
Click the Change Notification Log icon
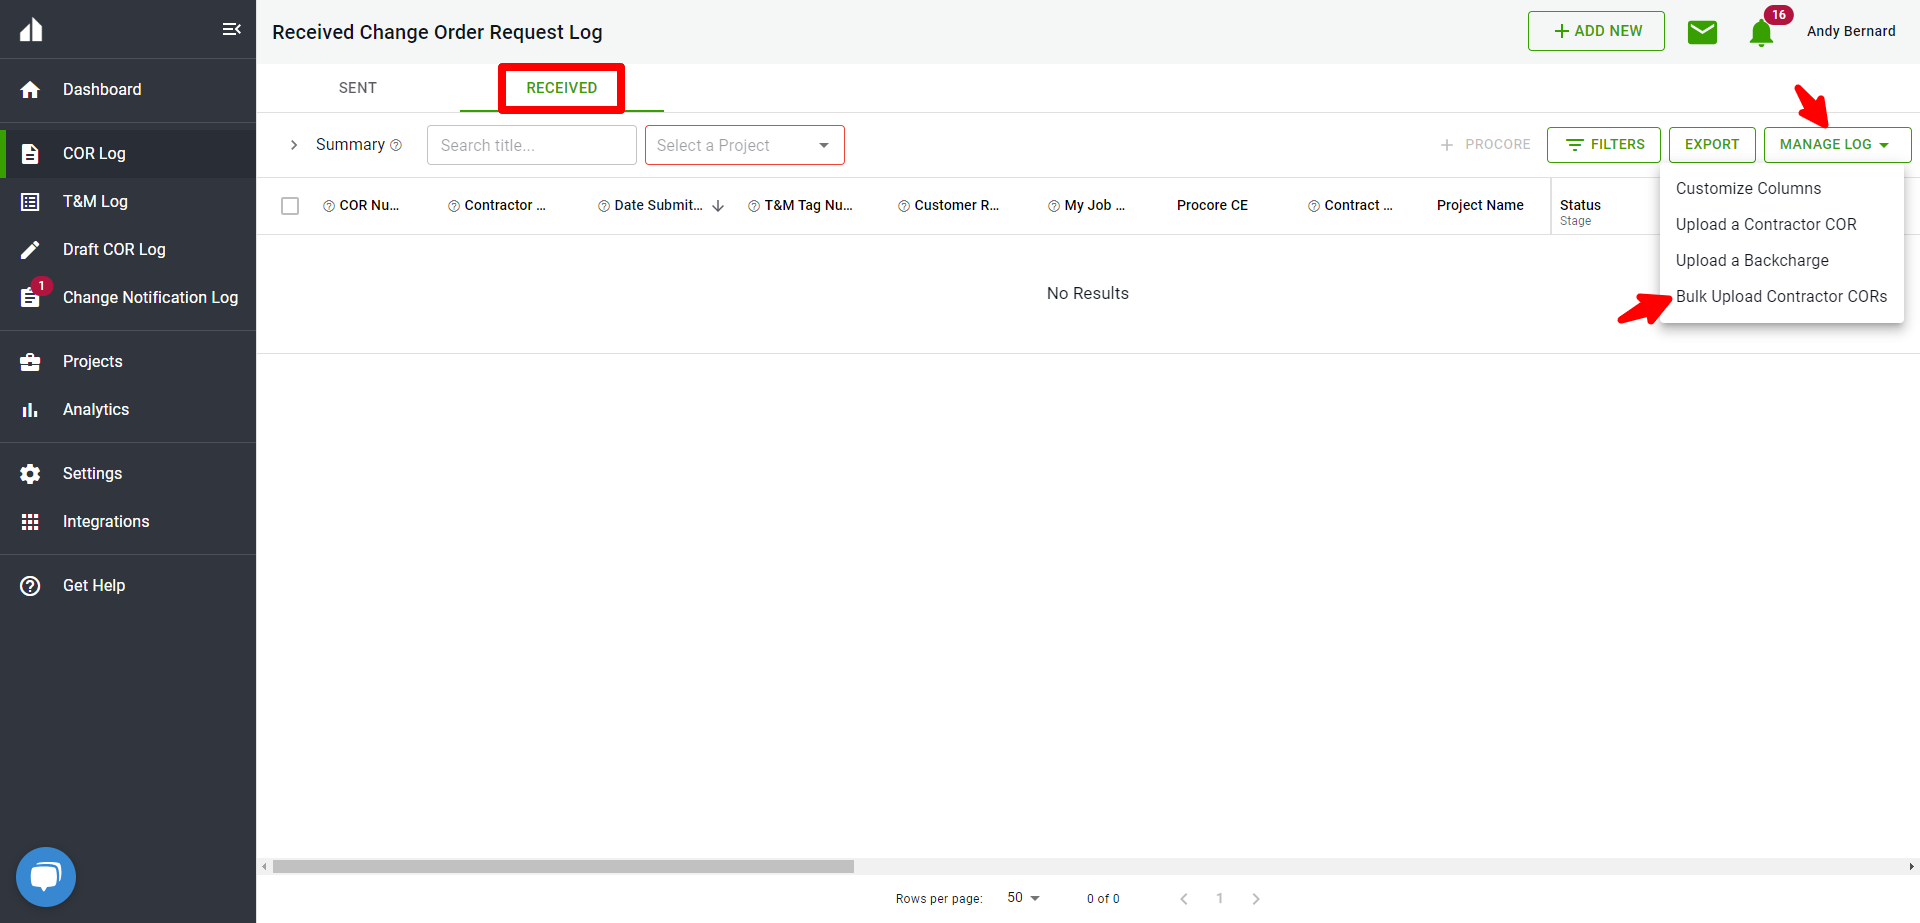coord(30,297)
